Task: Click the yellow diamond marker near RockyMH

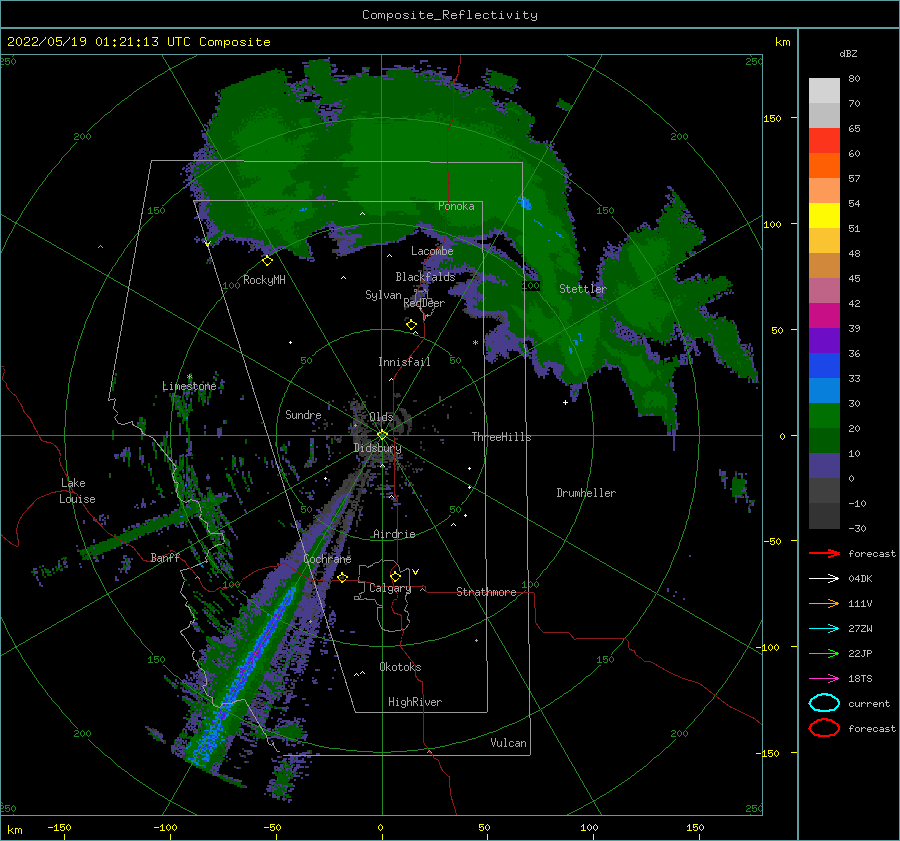Action: pos(267,261)
